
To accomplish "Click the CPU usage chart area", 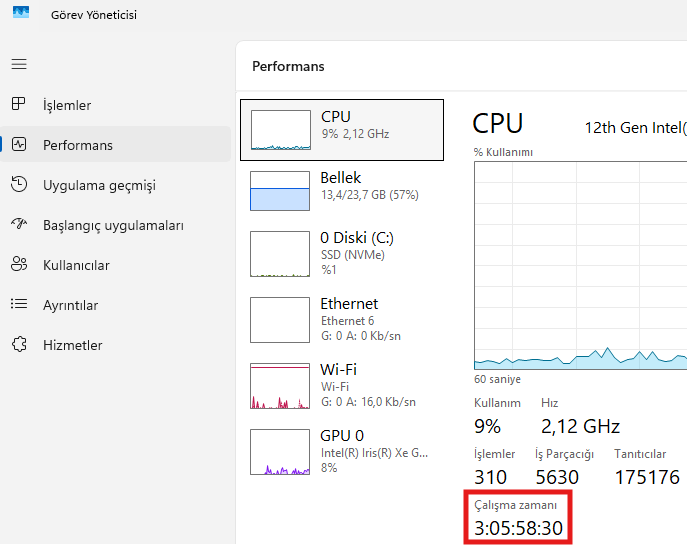I will 580,265.
